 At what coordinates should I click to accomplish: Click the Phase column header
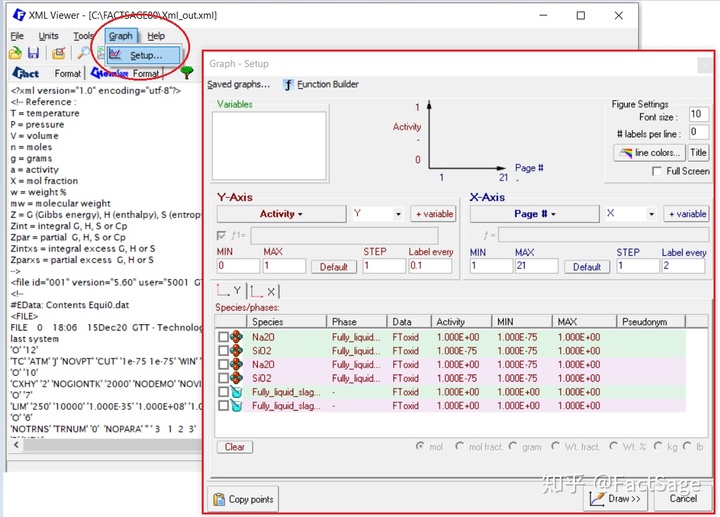pos(356,321)
